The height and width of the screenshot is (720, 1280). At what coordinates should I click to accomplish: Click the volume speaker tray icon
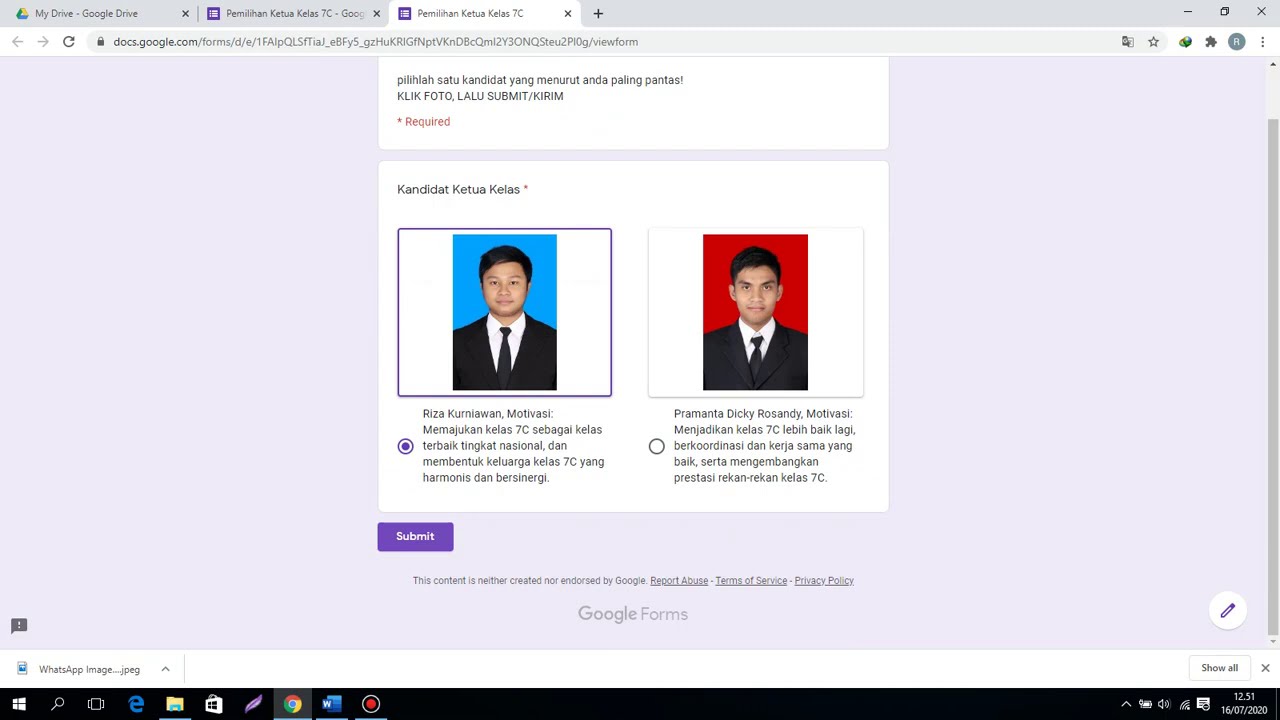pos(1164,704)
